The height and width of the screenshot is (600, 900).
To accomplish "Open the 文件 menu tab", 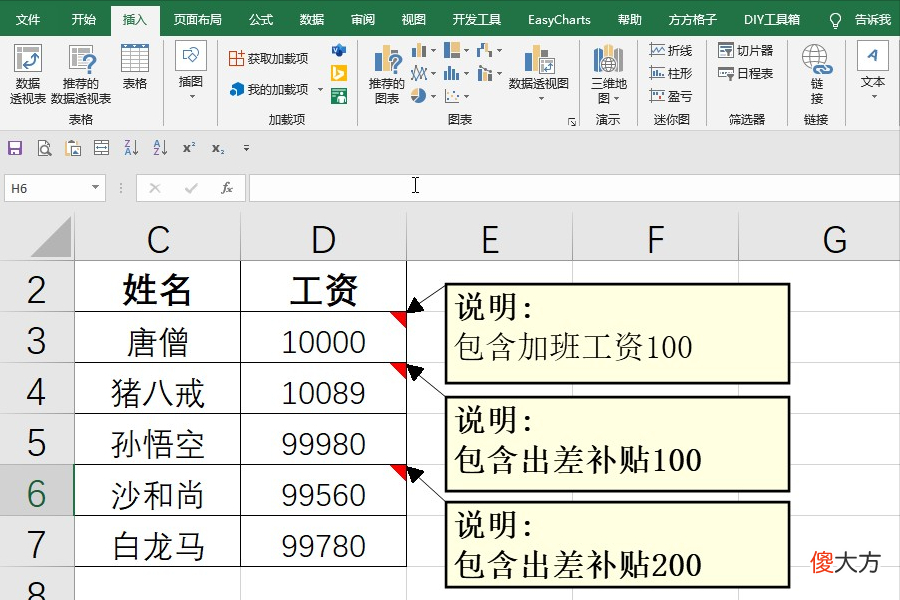I will tap(28, 20).
